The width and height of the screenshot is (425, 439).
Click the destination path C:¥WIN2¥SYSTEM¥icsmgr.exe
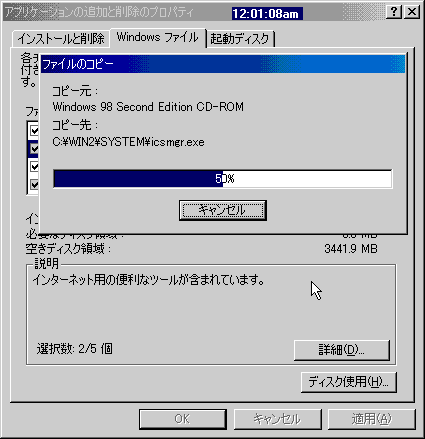128,142
